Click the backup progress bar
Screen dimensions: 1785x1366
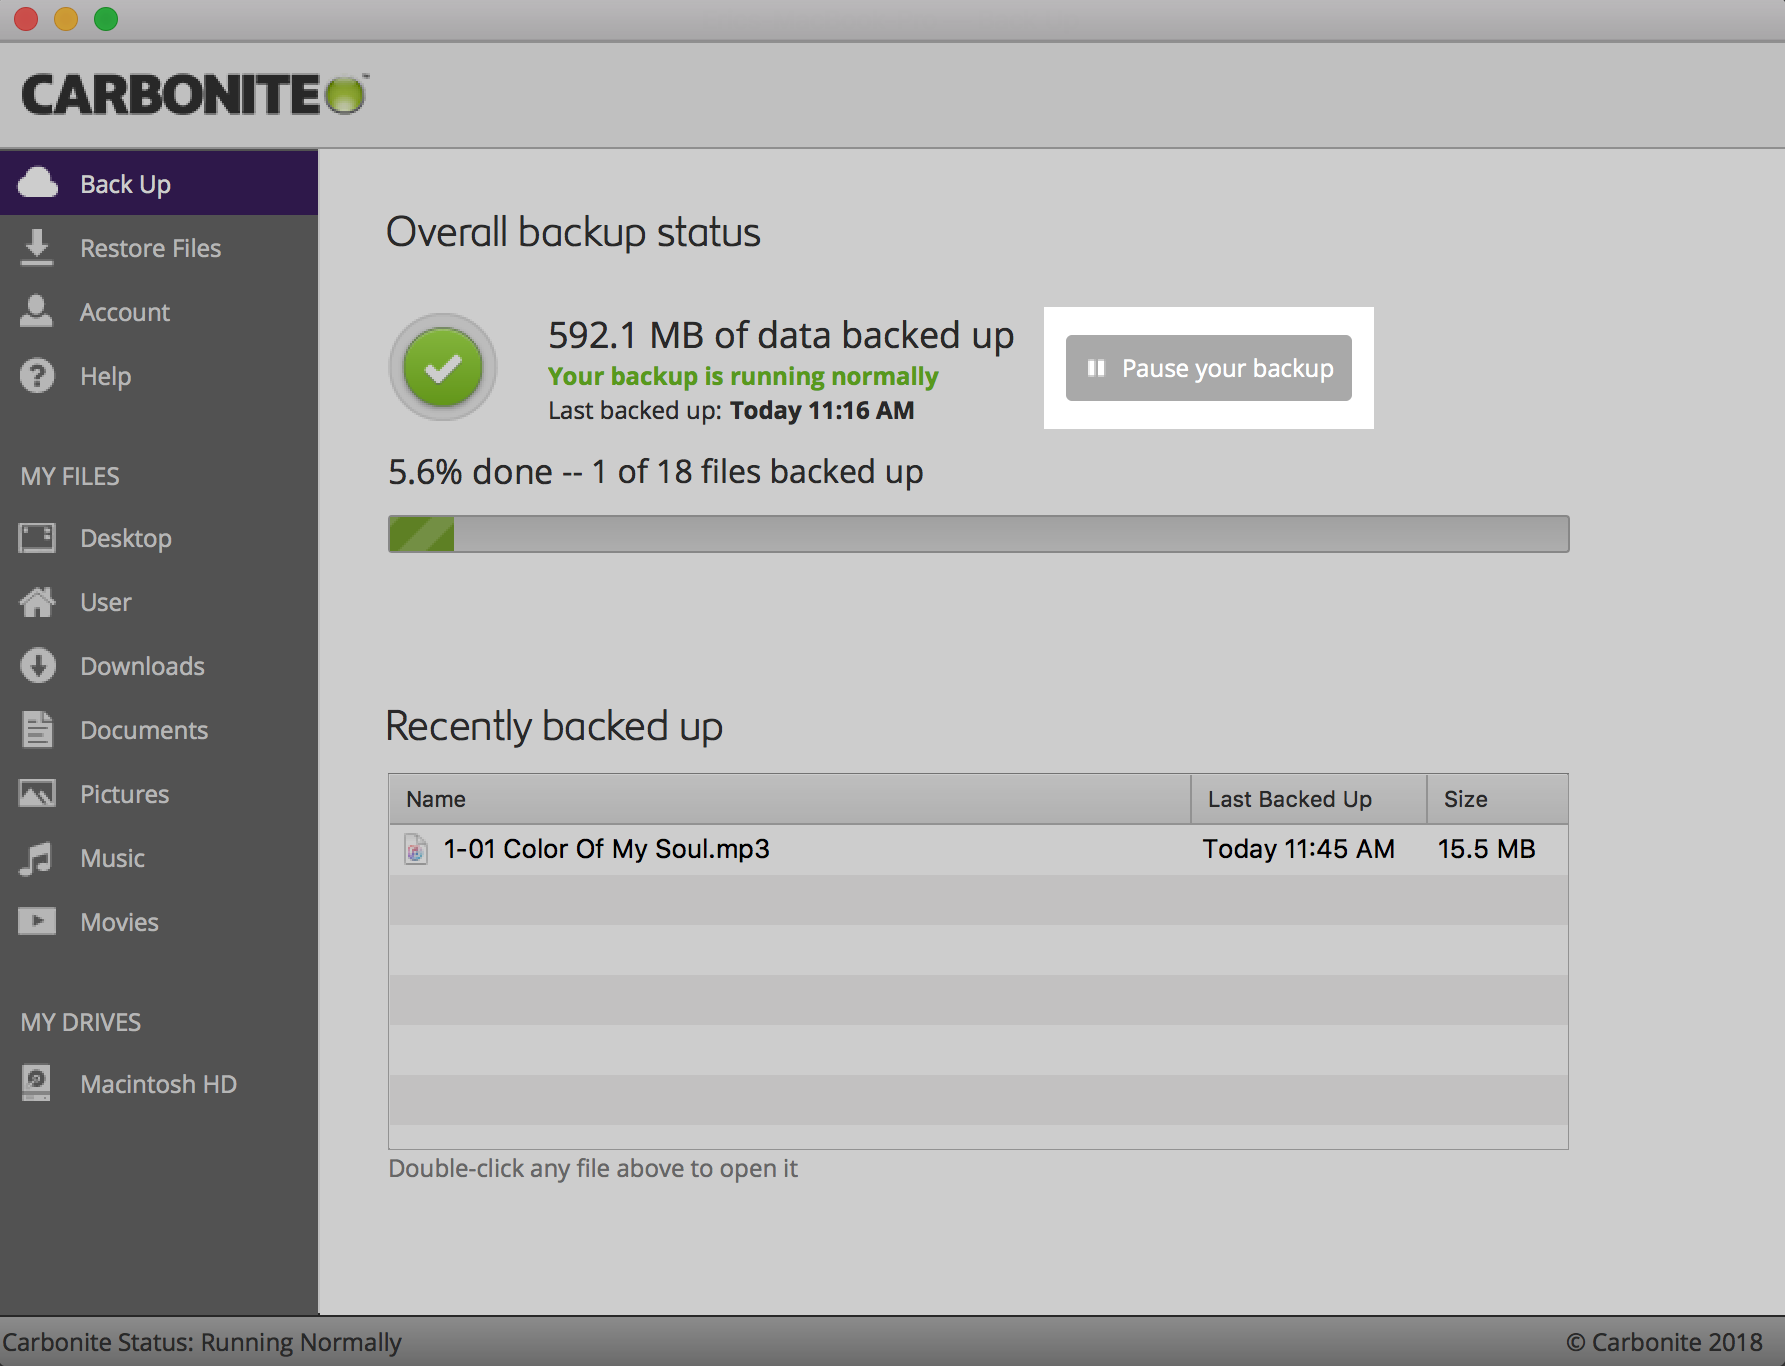pyautogui.click(x=977, y=534)
